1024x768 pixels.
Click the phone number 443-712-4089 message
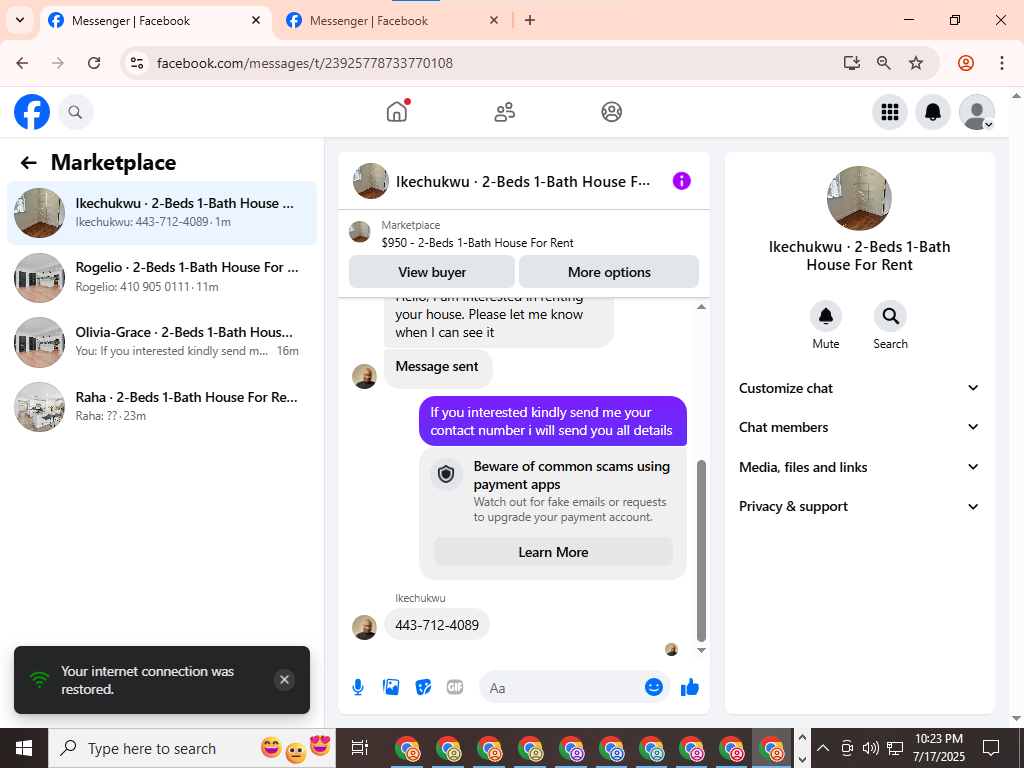click(436, 625)
